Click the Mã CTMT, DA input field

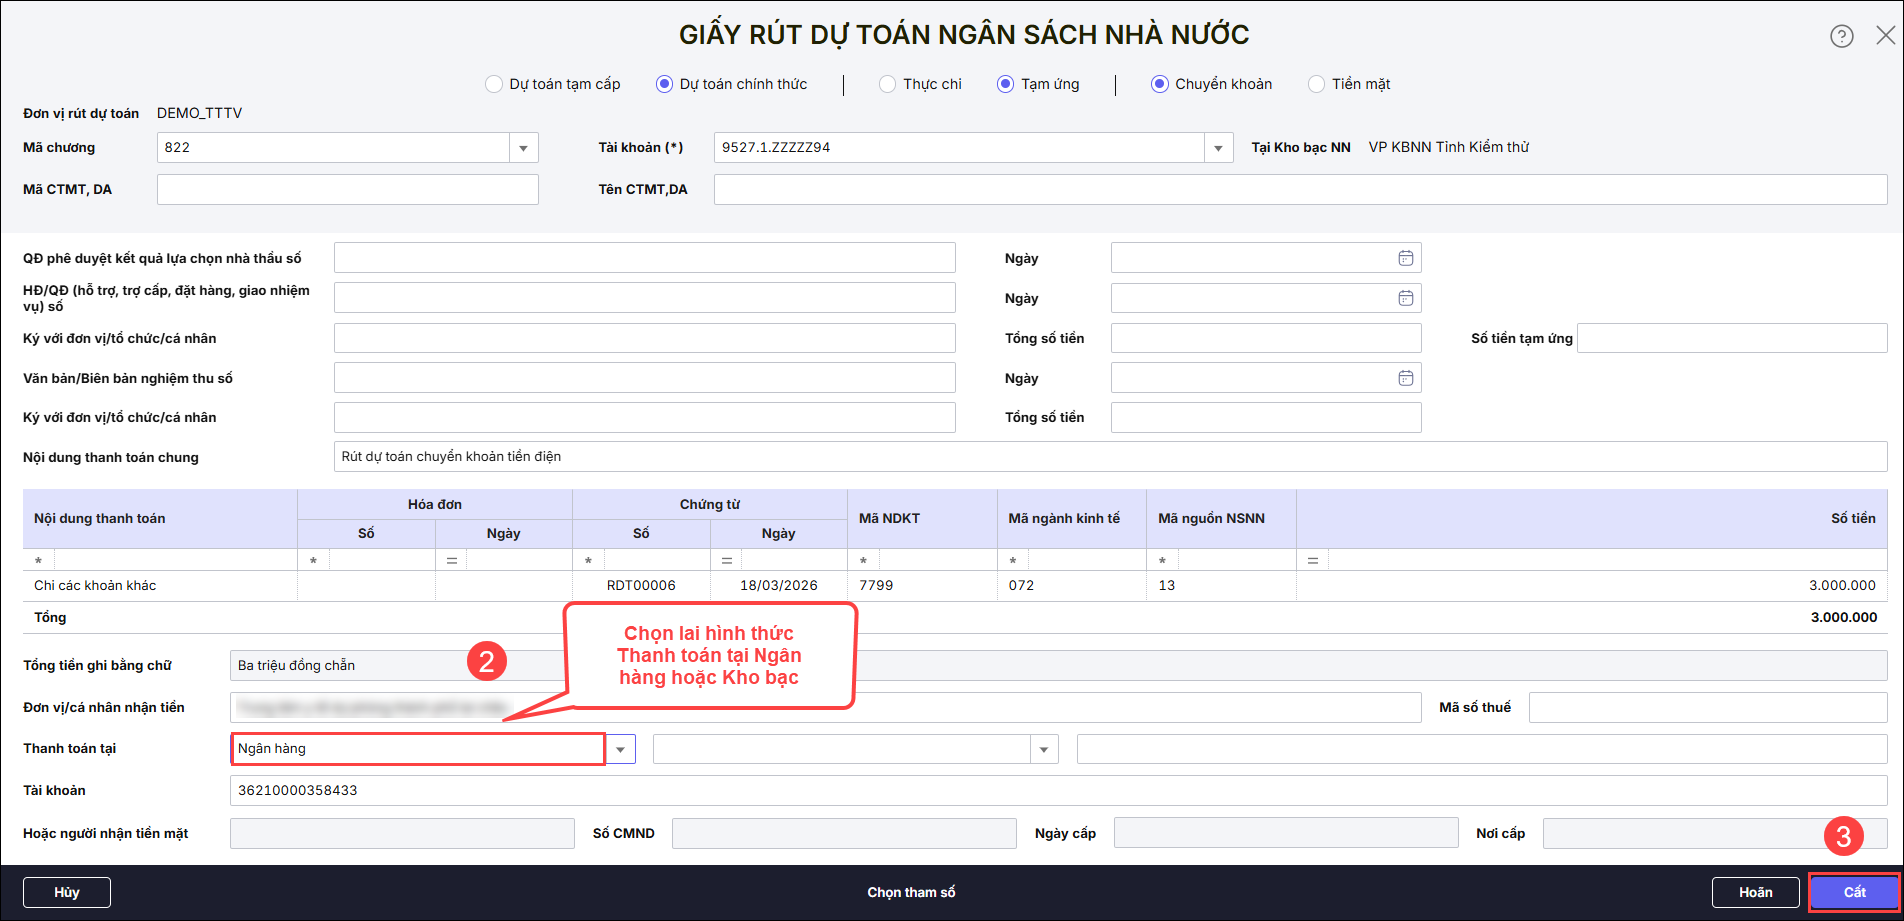[x=348, y=190]
